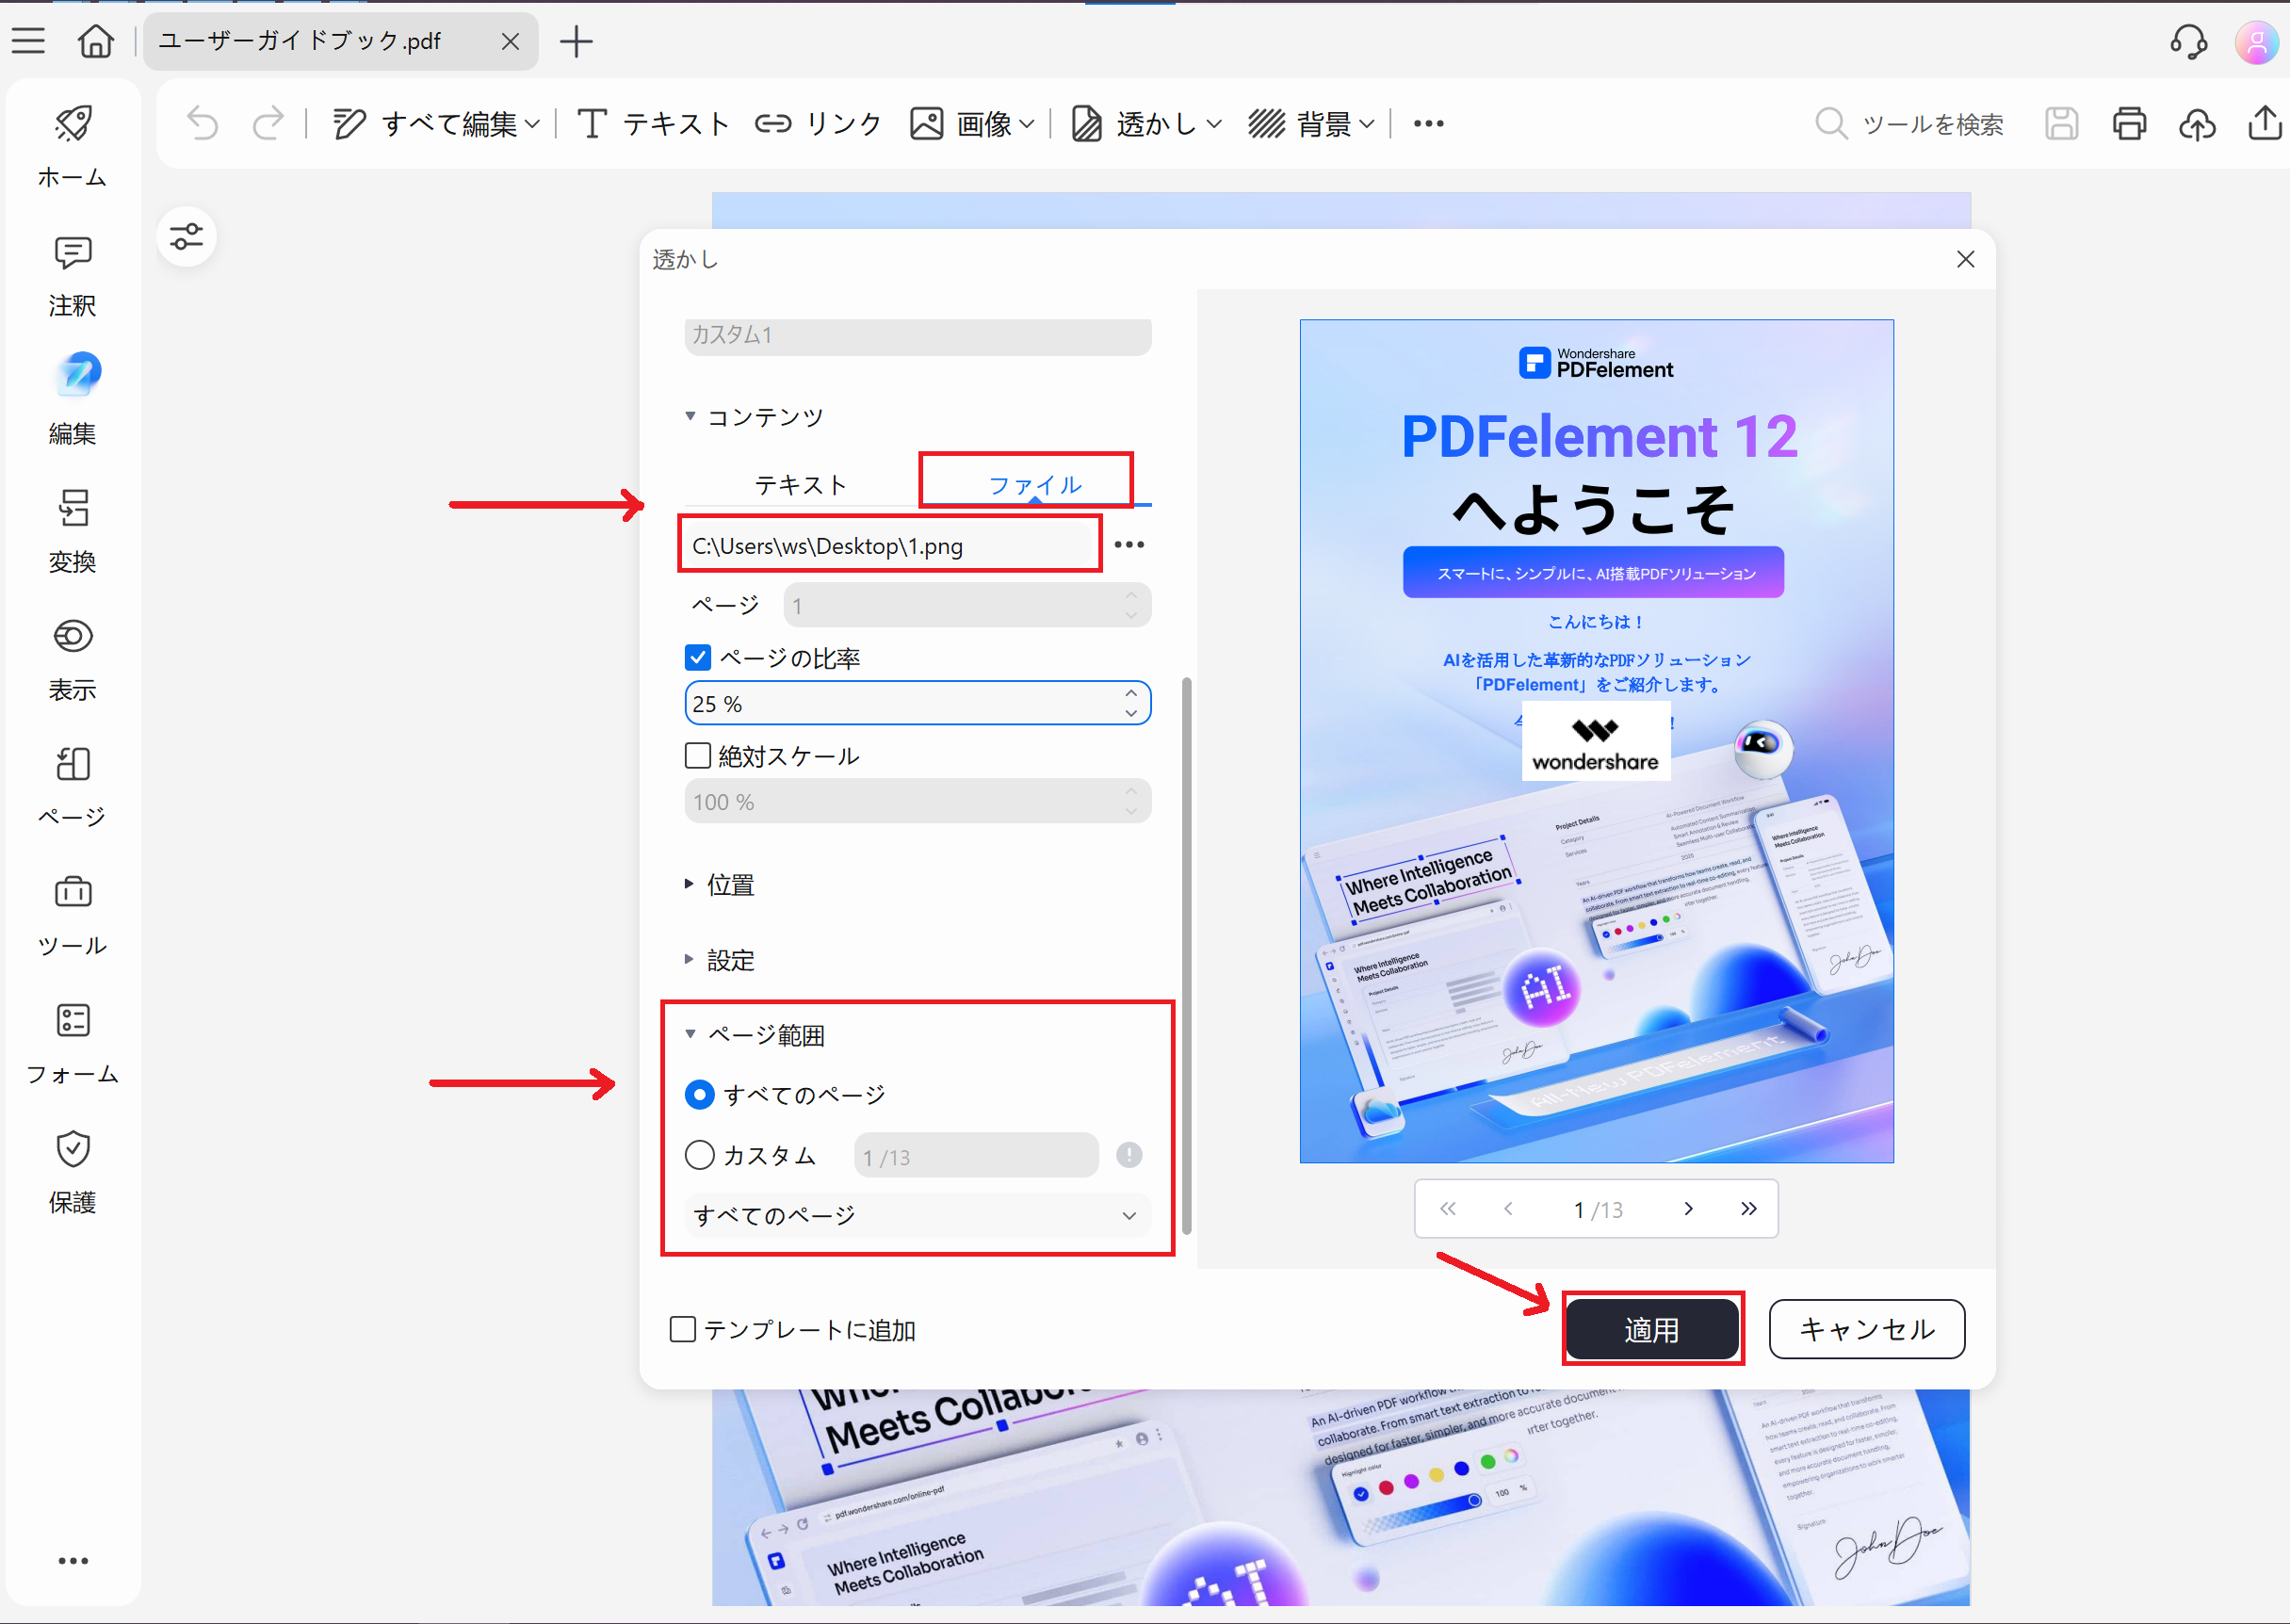This screenshot has height=1624, width=2290.
Task: Close the ユーザーガイドブック.pdf tab
Action: click(x=510, y=41)
